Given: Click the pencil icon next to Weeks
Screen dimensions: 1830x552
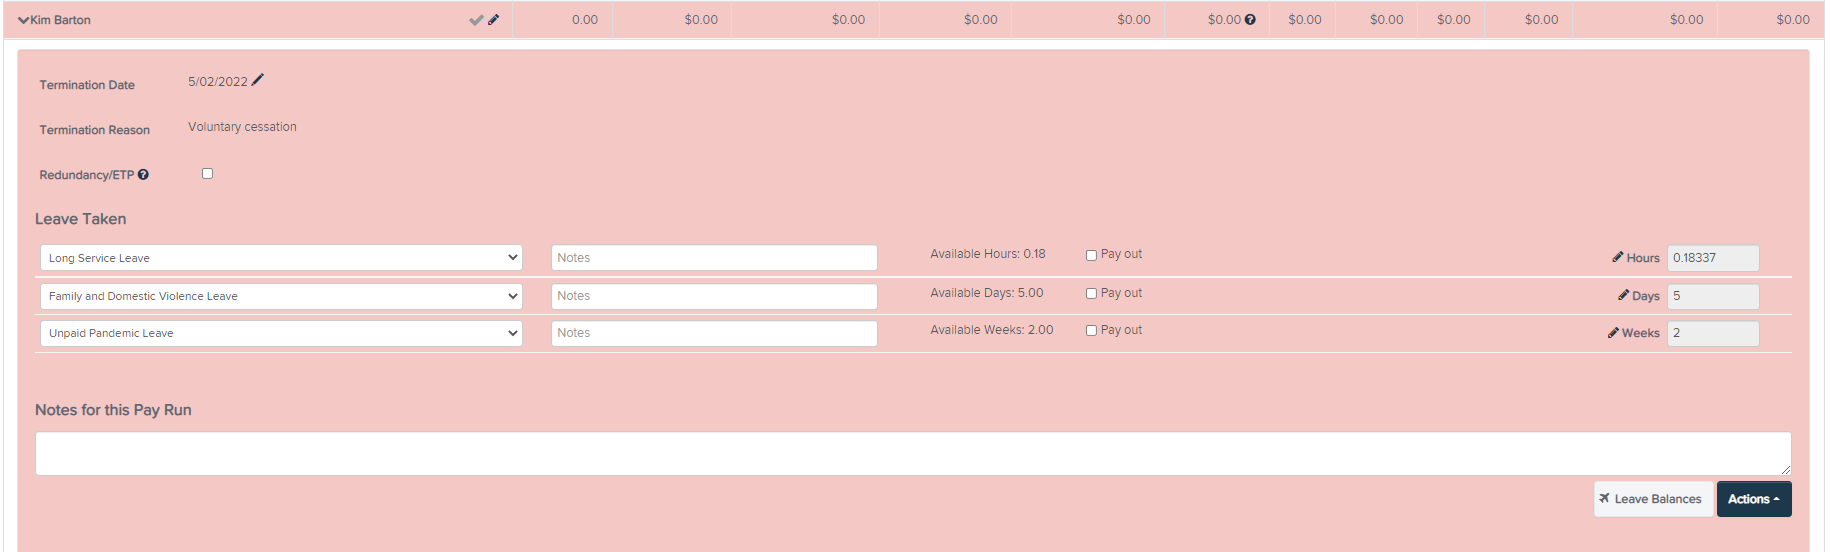Looking at the screenshot, I should click(1613, 332).
